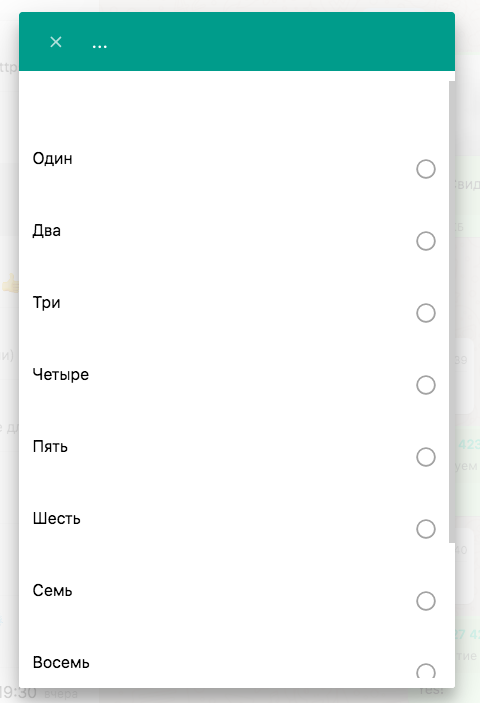The height and width of the screenshot is (703, 480).
Task: Select the radio button for Четыре
Action: pyautogui.click(x=426, y=385)
